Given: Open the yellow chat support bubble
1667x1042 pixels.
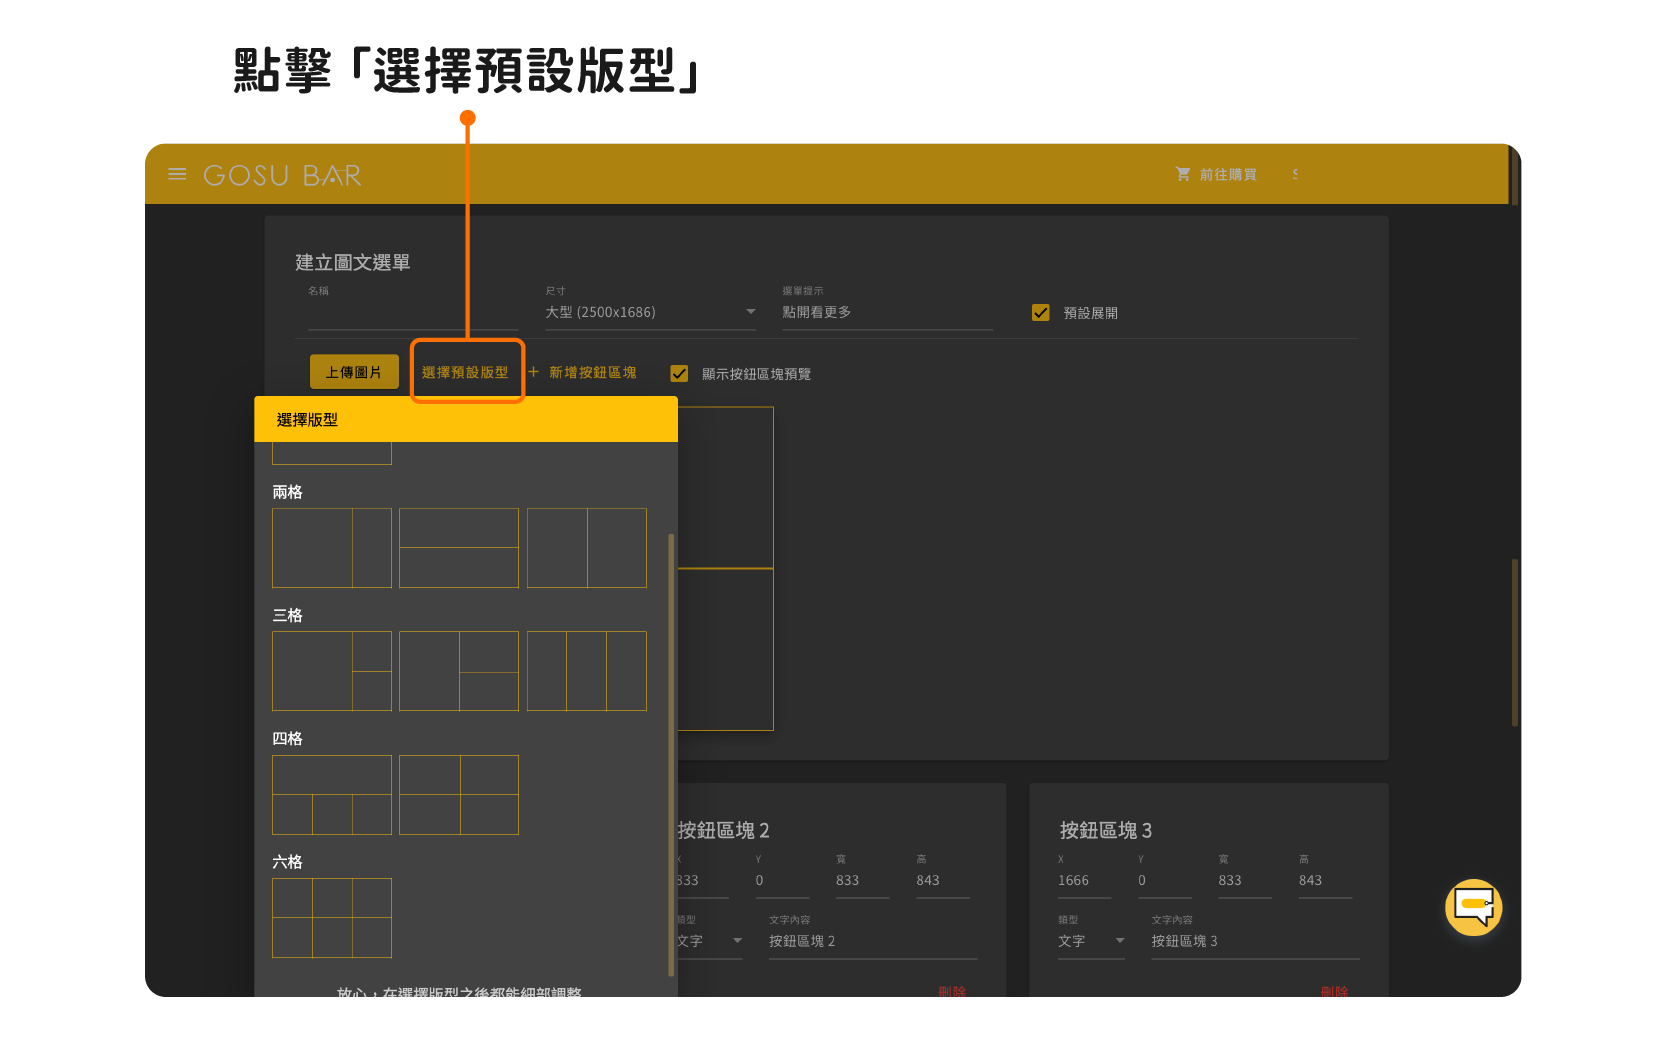Looking at the screenshot, I should click(1473, 907).
